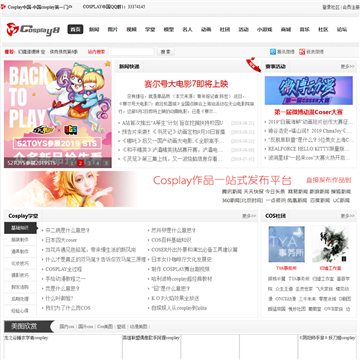Open the Sina Weibo icon link
Viewport: 360px width, 360px height.
pyautogui.click(x=302, y=52)
